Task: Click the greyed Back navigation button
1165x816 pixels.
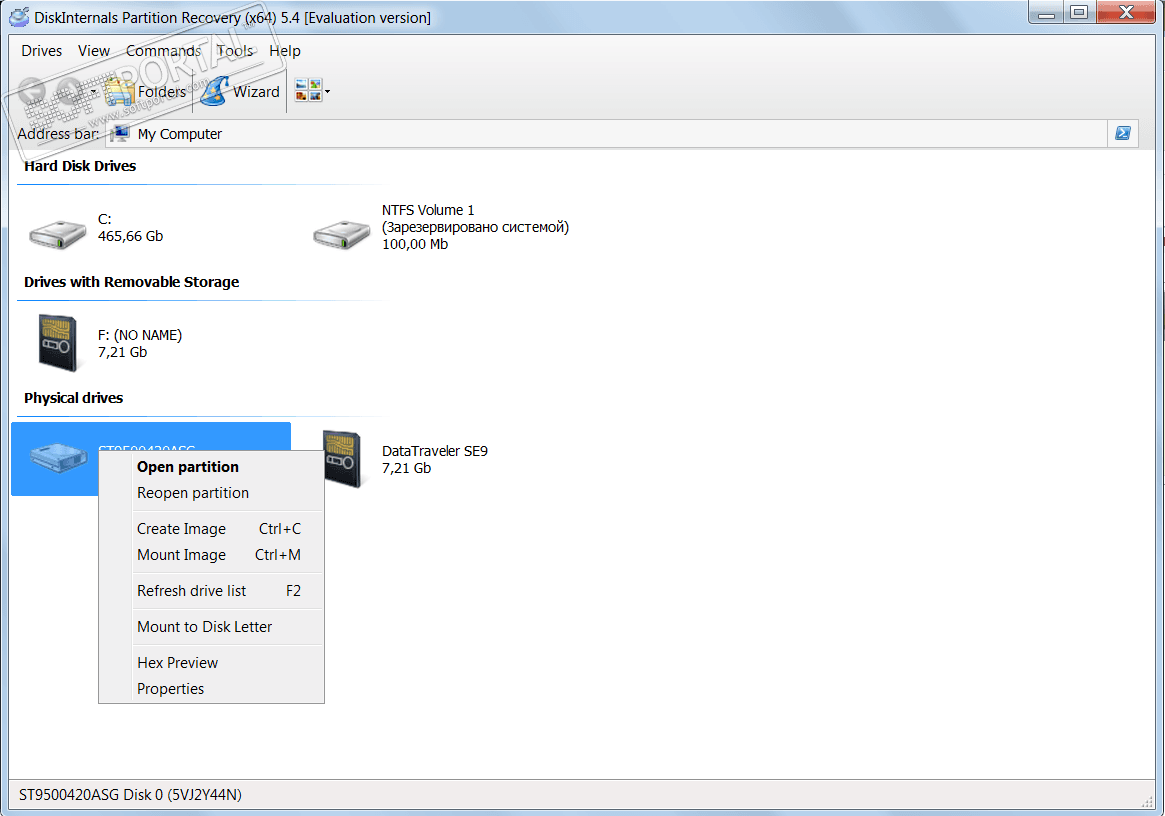Action: click(x=31, y=91)
